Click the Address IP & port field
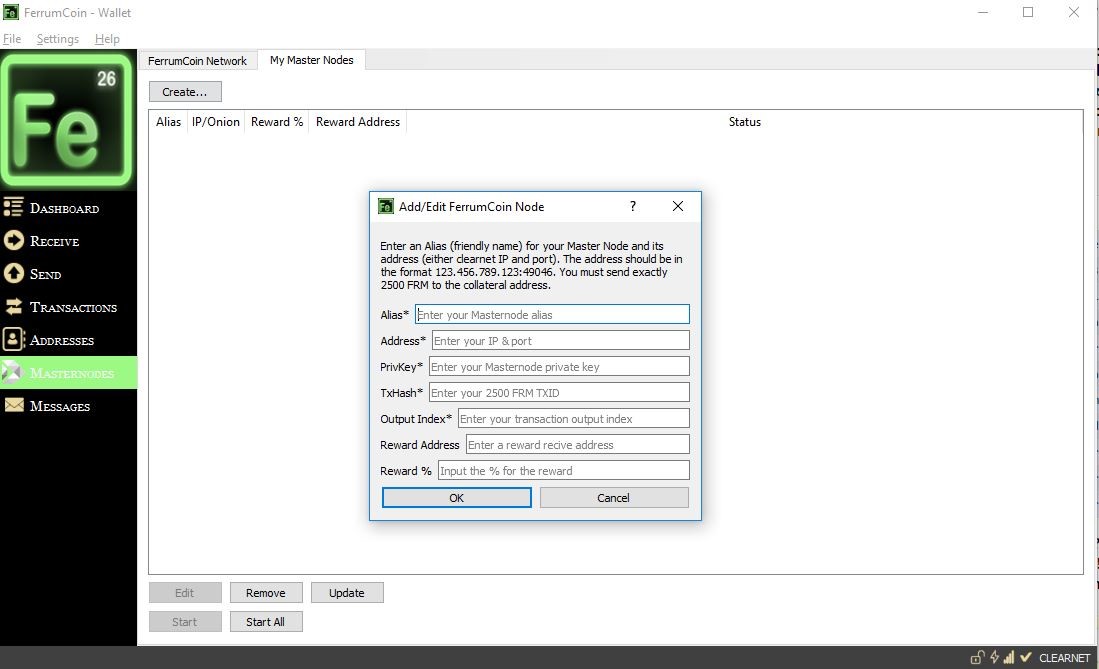 tap(561, 340)
